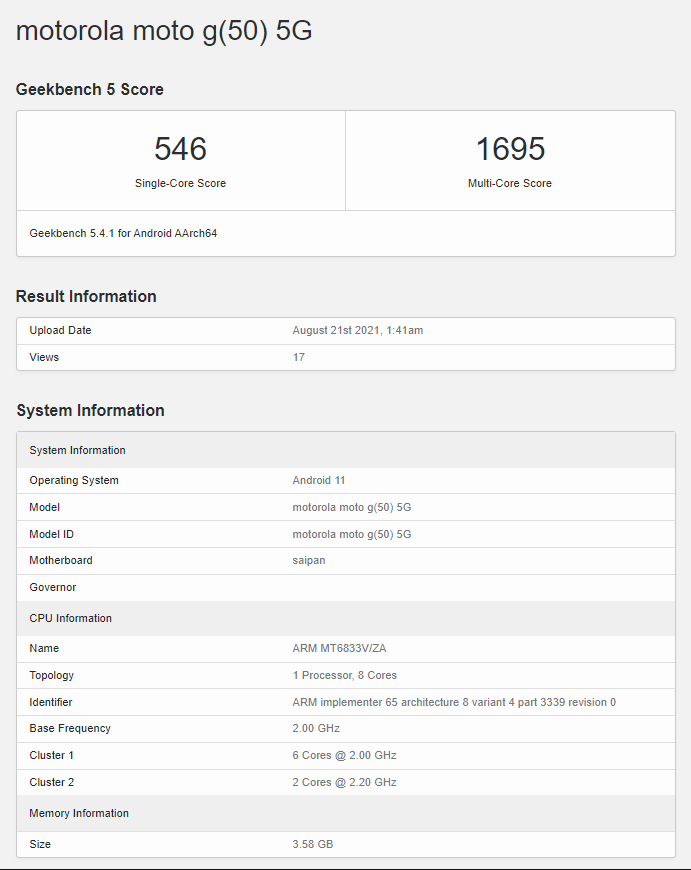Click the 'Model ID' row label

pos(52,534)
